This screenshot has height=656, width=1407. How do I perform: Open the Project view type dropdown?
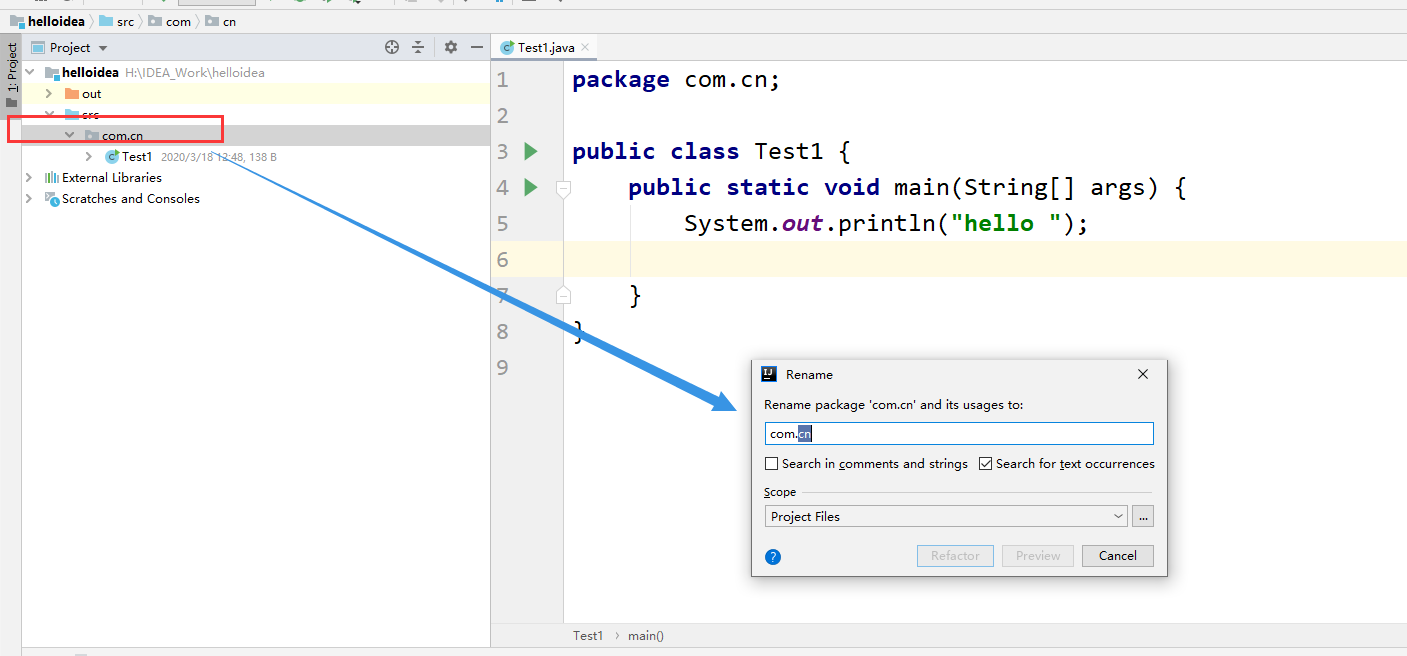click(103, 48)
